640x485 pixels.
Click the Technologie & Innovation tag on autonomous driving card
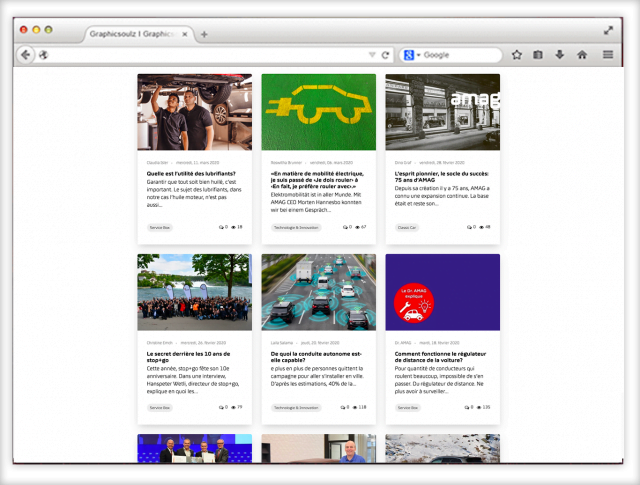tap(295, 408)
